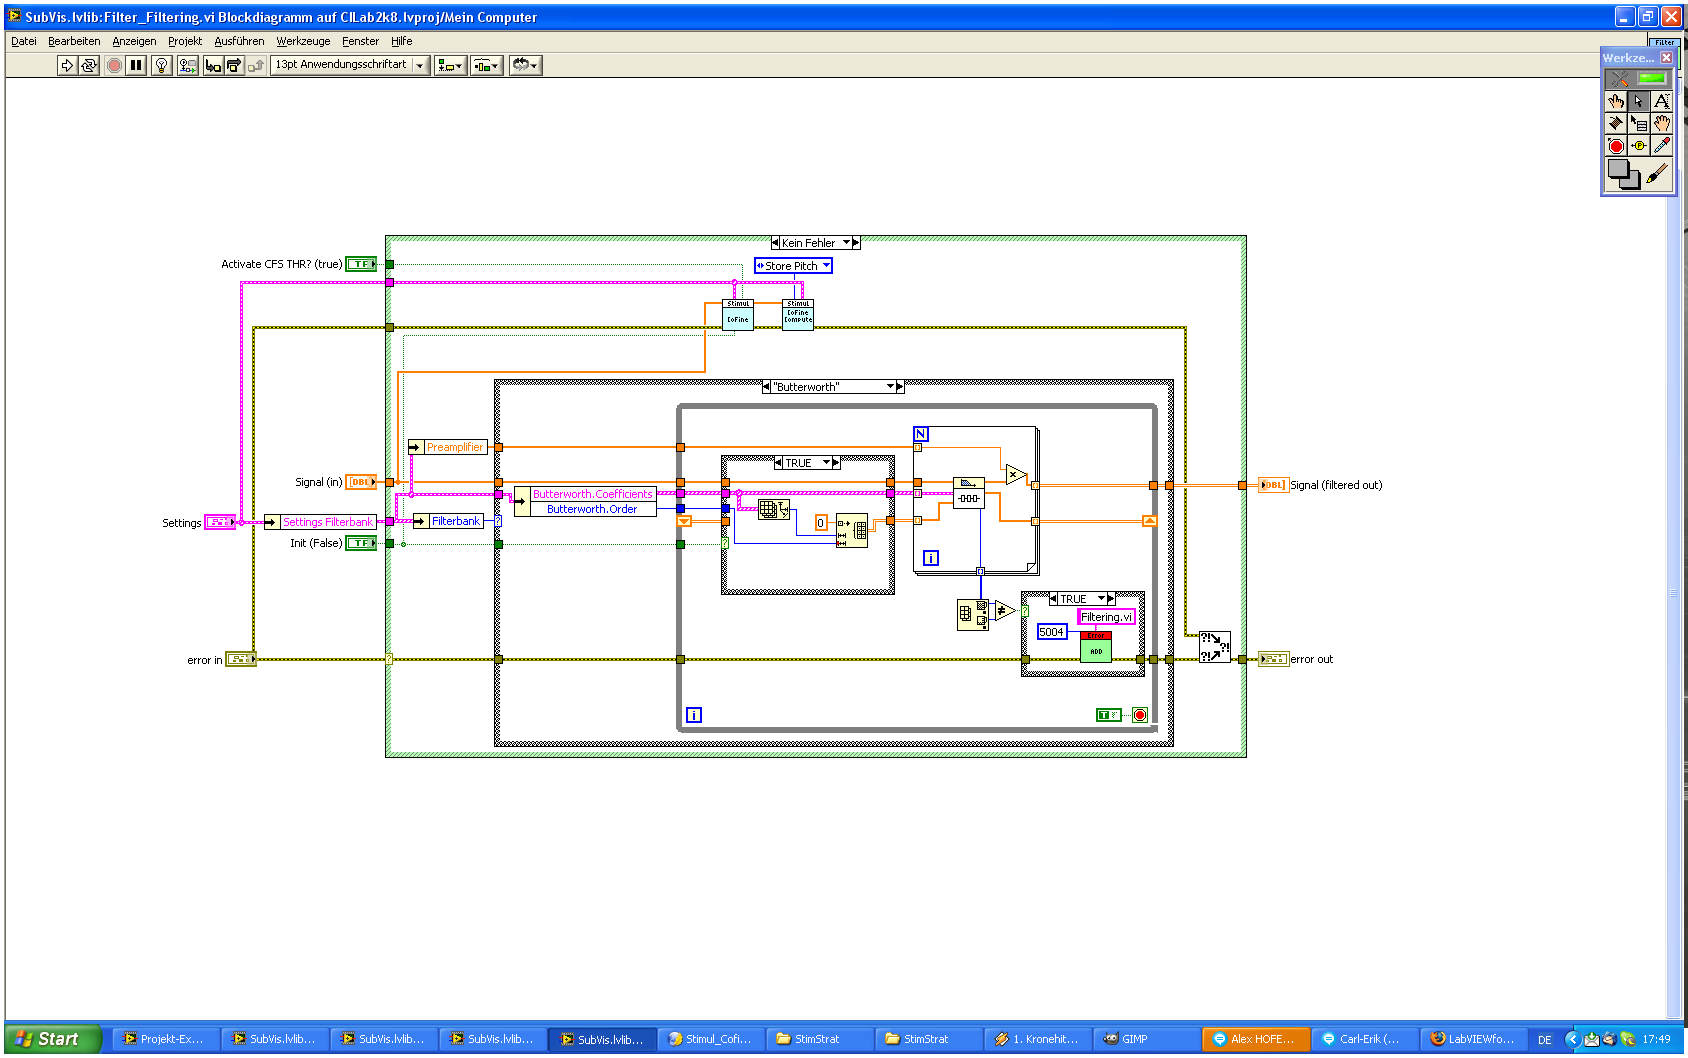Click the Step Over button
The height and width of the screenshot is (1058, 1688).
[x=234, y=65]
